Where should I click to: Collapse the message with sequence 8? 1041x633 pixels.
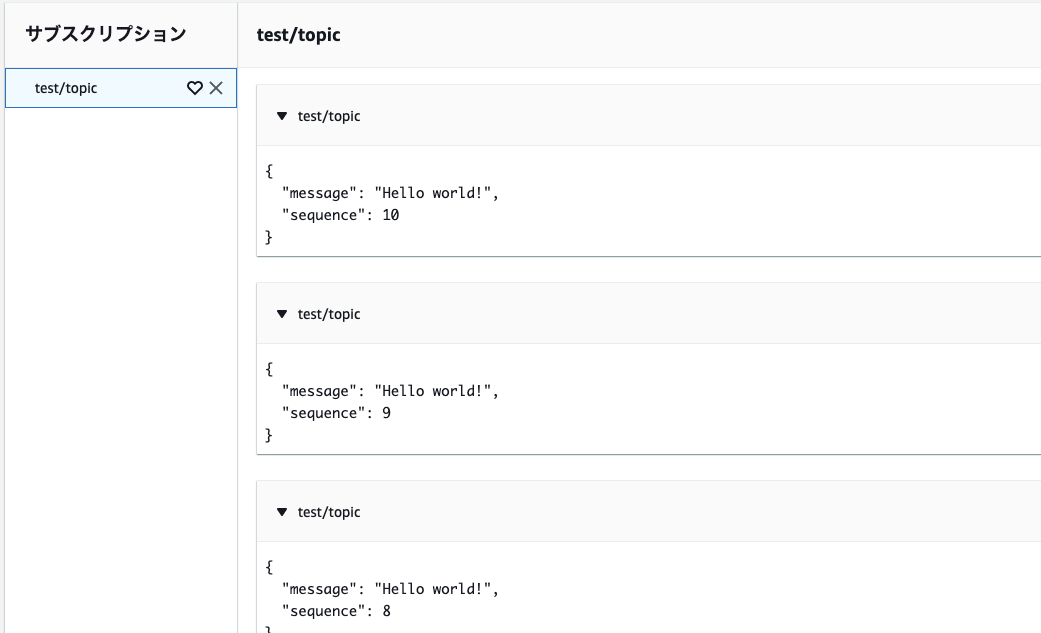click(282, 511)
